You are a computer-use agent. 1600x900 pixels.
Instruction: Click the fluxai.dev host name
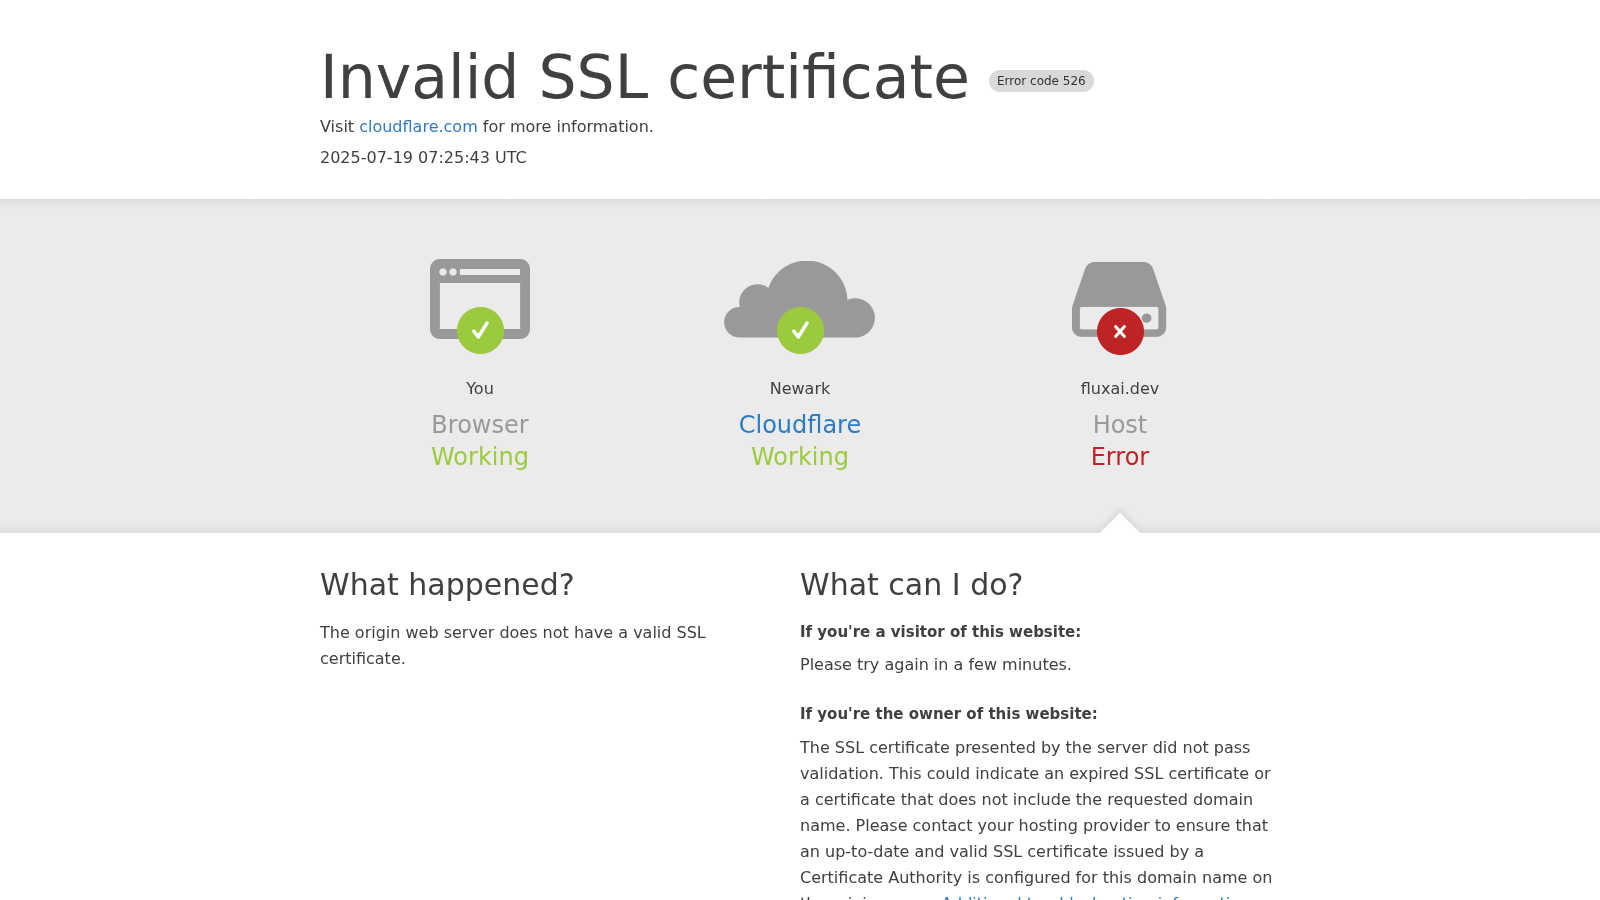(1120, 389)
